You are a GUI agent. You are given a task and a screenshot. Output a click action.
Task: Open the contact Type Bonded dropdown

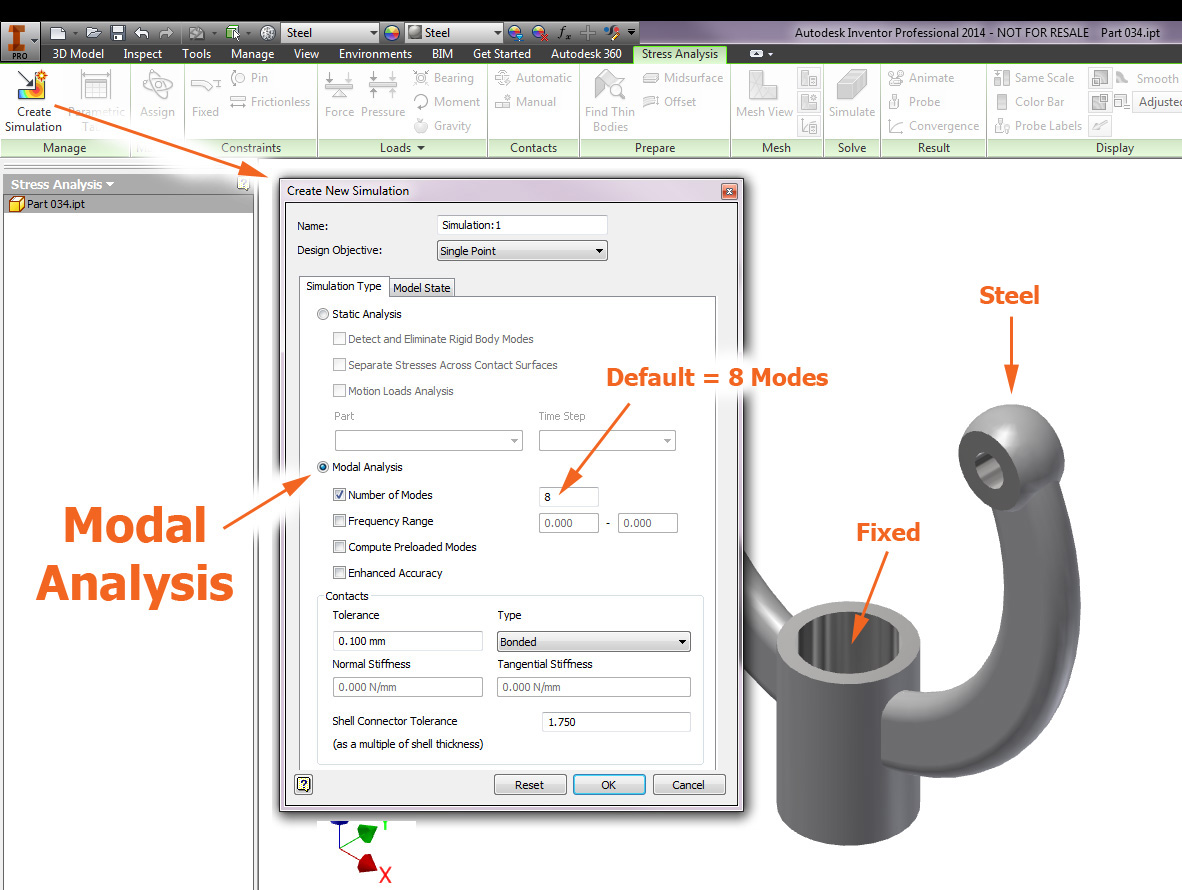593,641
